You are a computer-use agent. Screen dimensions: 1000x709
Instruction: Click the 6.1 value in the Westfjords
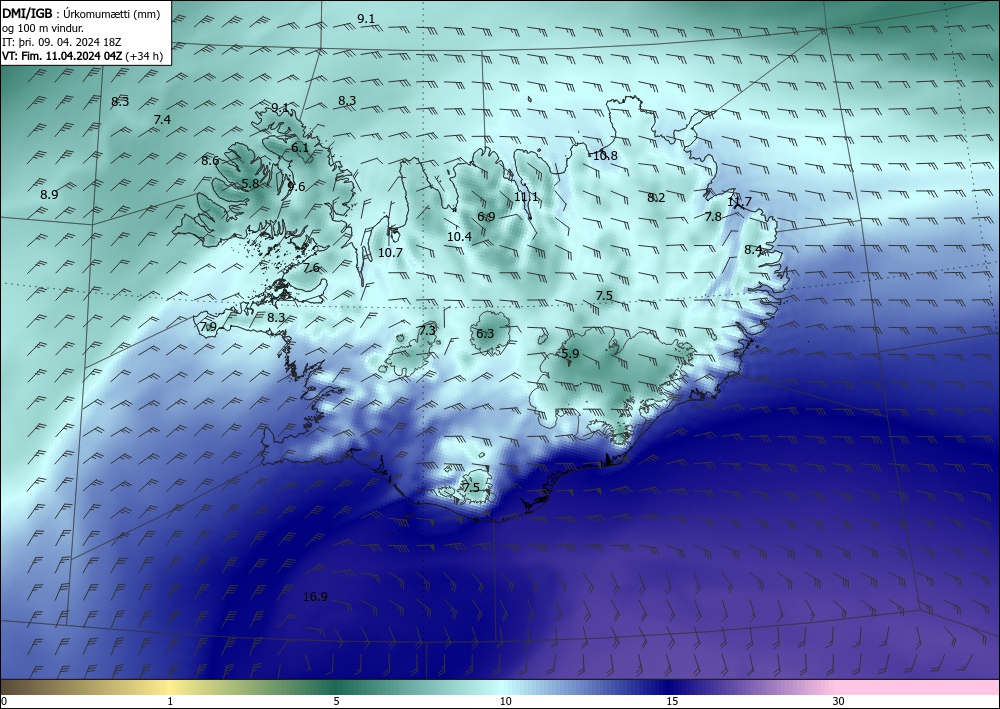tap(300, 147)
